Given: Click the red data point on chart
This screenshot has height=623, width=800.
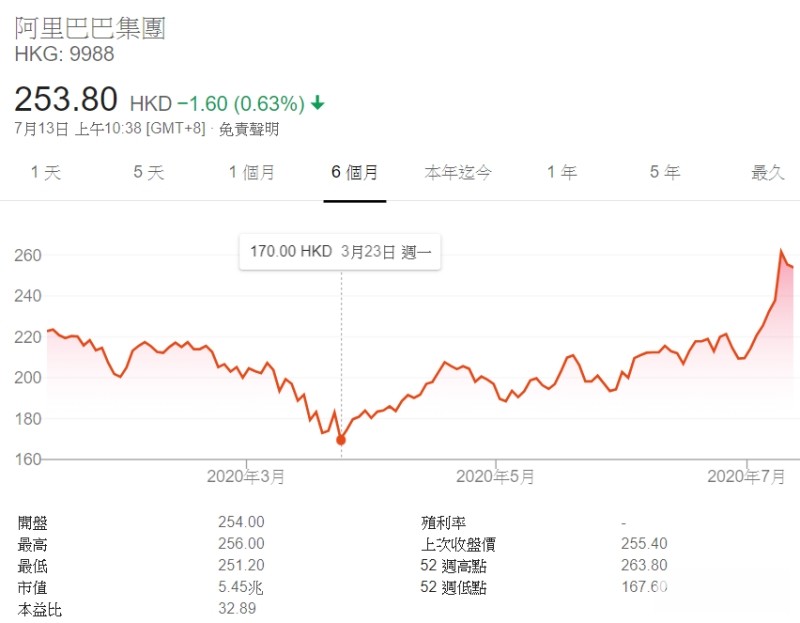Looking at the screenshot, I should point(341,440).
